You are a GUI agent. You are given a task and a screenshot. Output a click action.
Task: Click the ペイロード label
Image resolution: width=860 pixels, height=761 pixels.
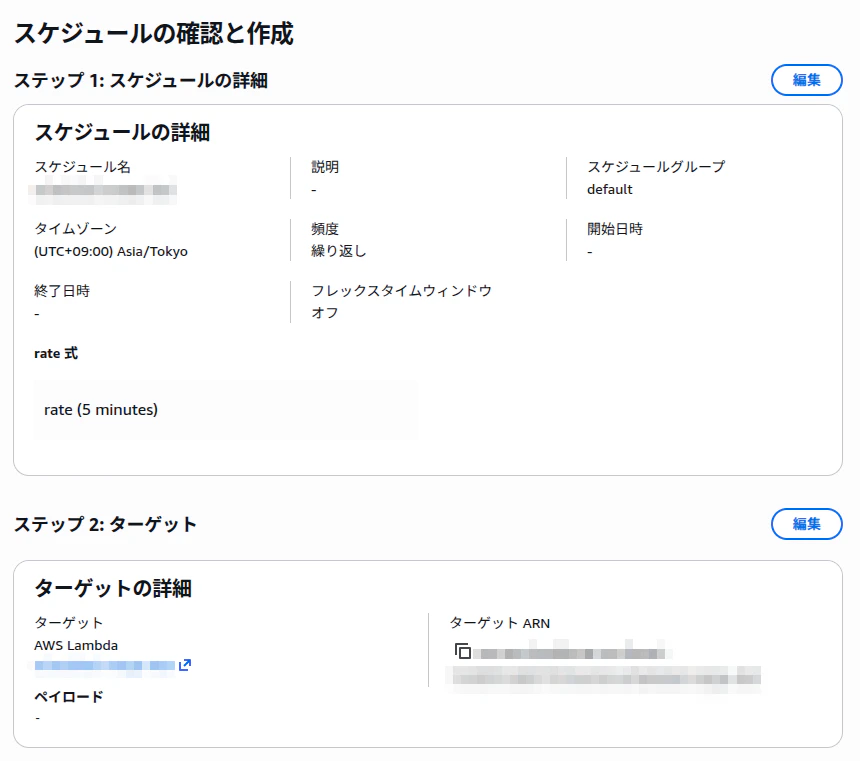(69, 697)
